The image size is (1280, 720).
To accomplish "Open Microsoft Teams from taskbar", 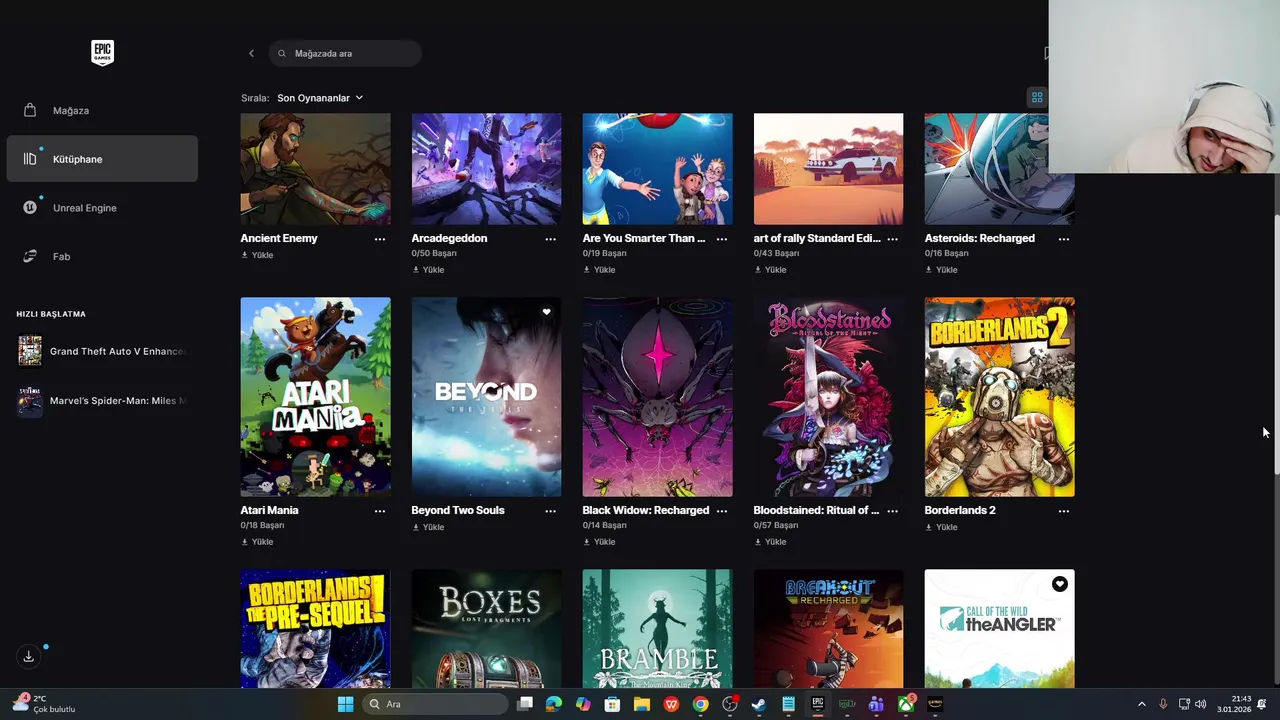I will click(x=876, y=704).
